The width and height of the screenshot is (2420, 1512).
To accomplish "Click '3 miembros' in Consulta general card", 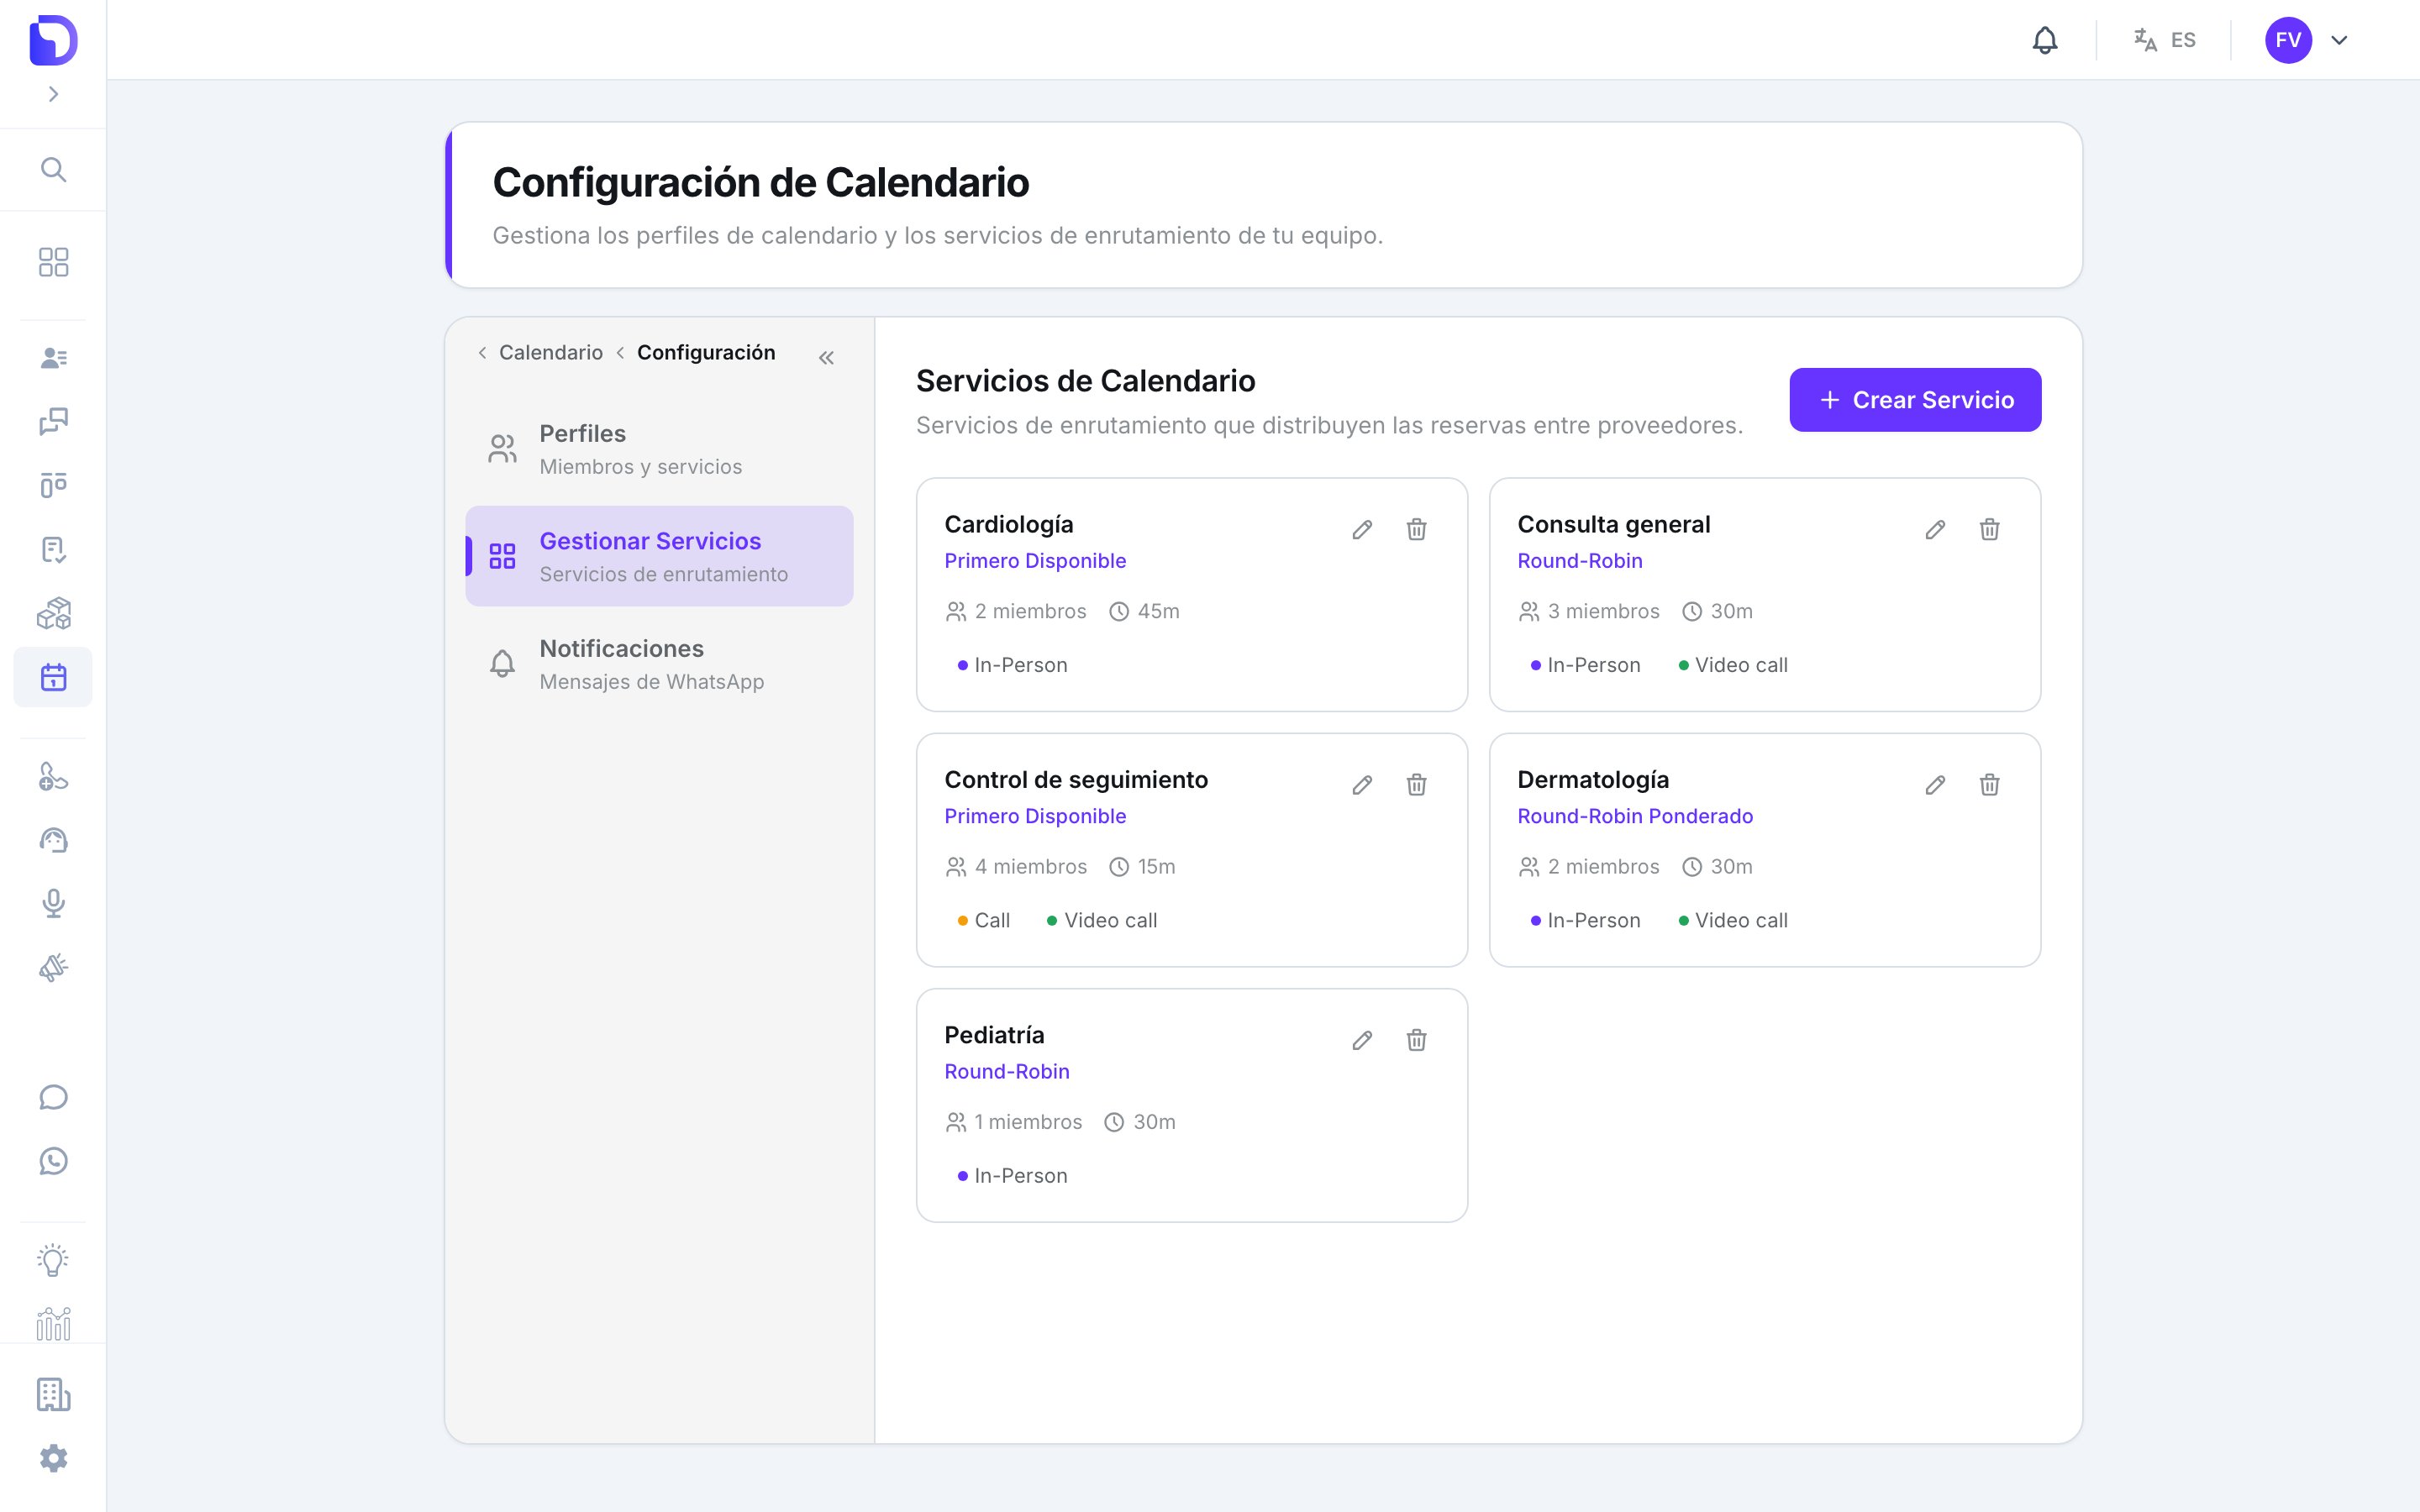I will click(x=1589, y=611).
